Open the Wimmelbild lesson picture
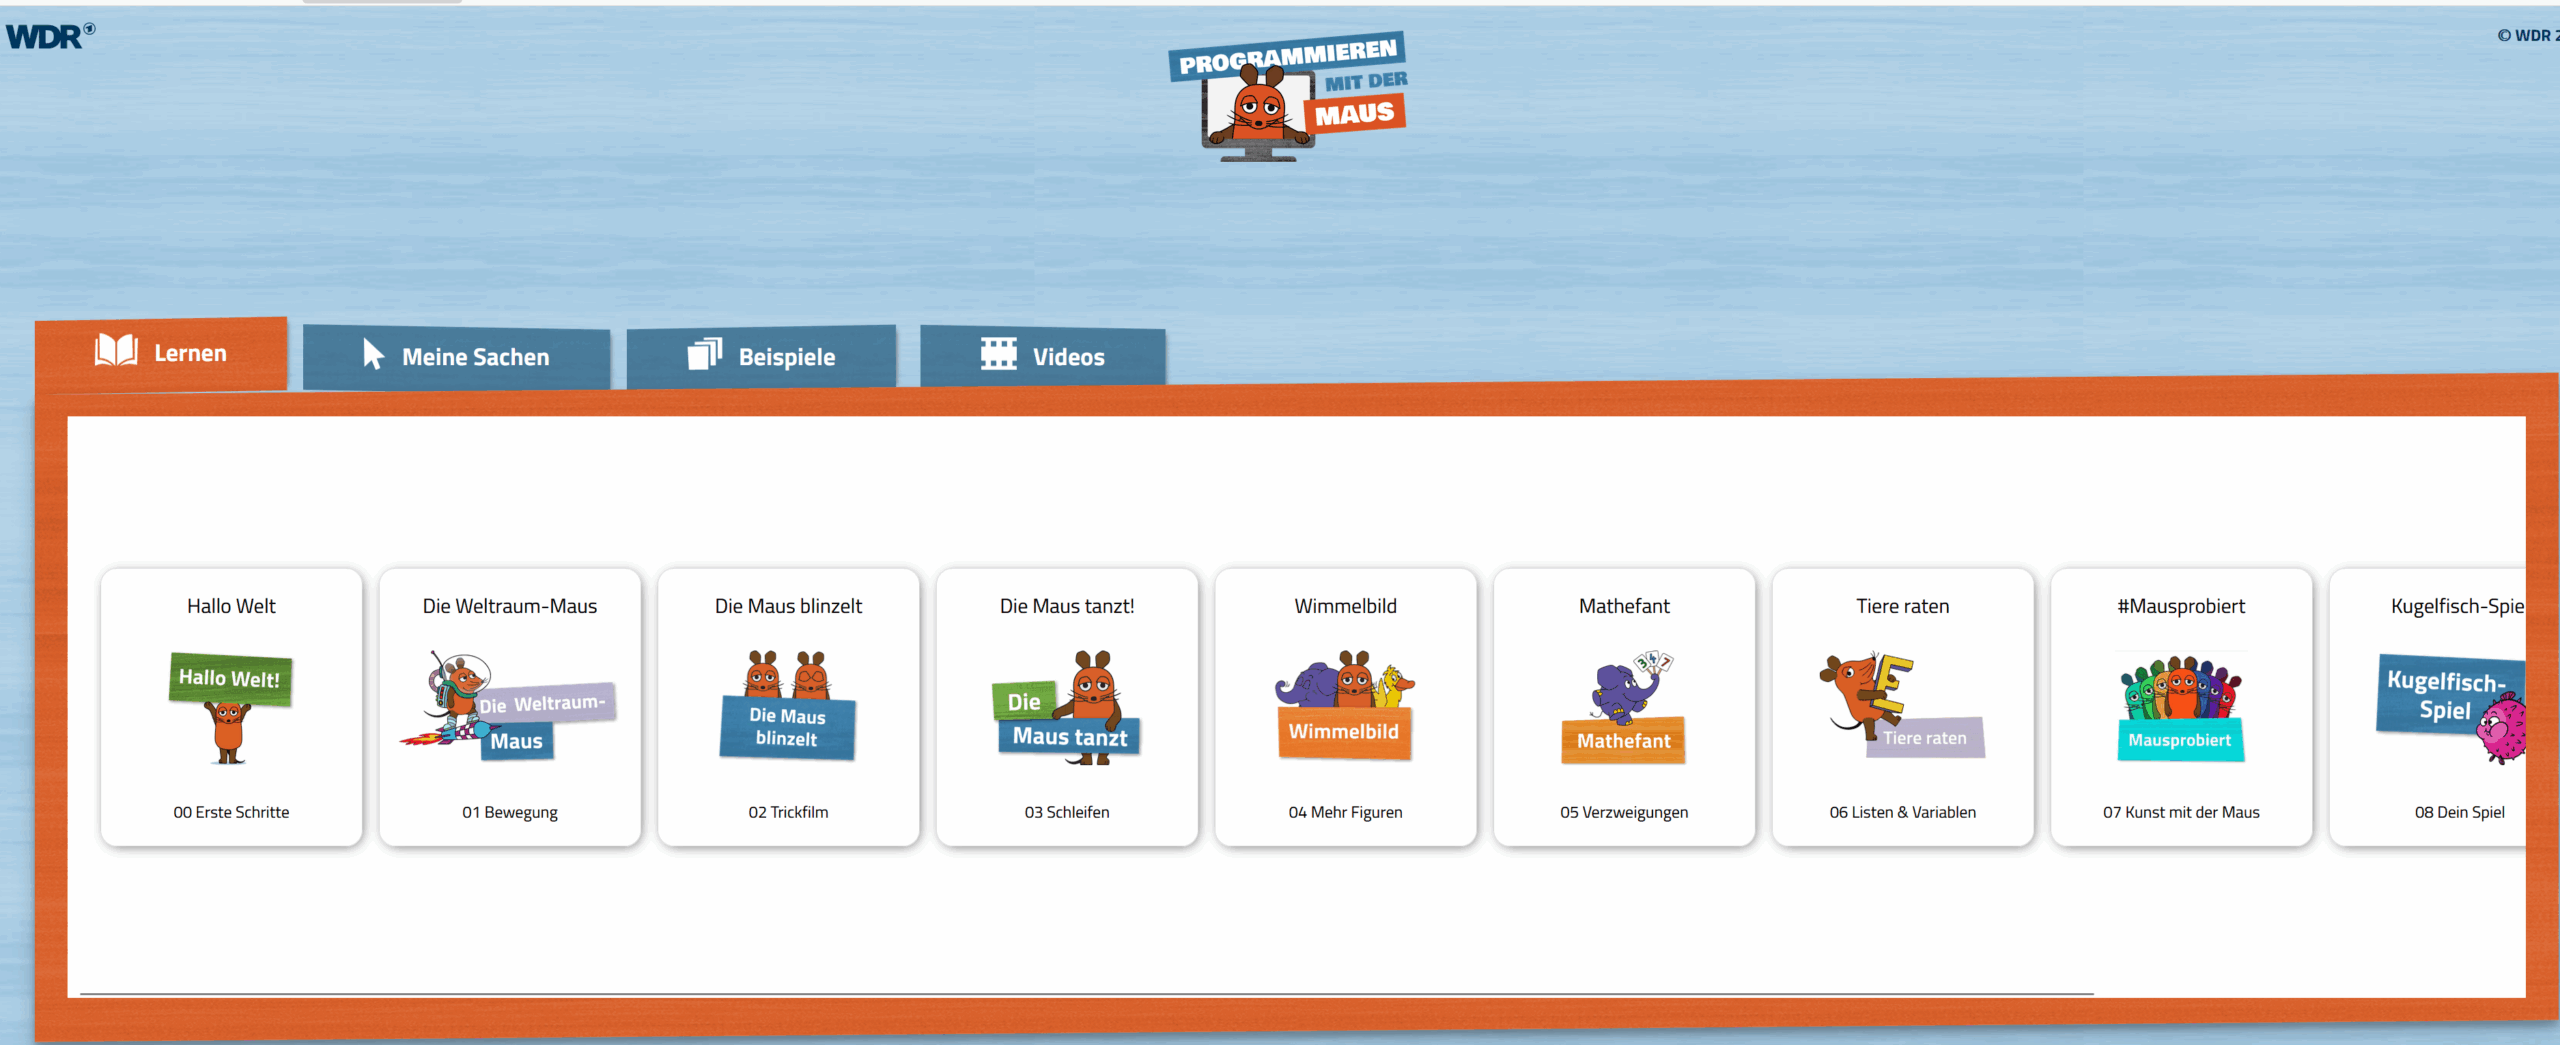 tap(1345, 706)
